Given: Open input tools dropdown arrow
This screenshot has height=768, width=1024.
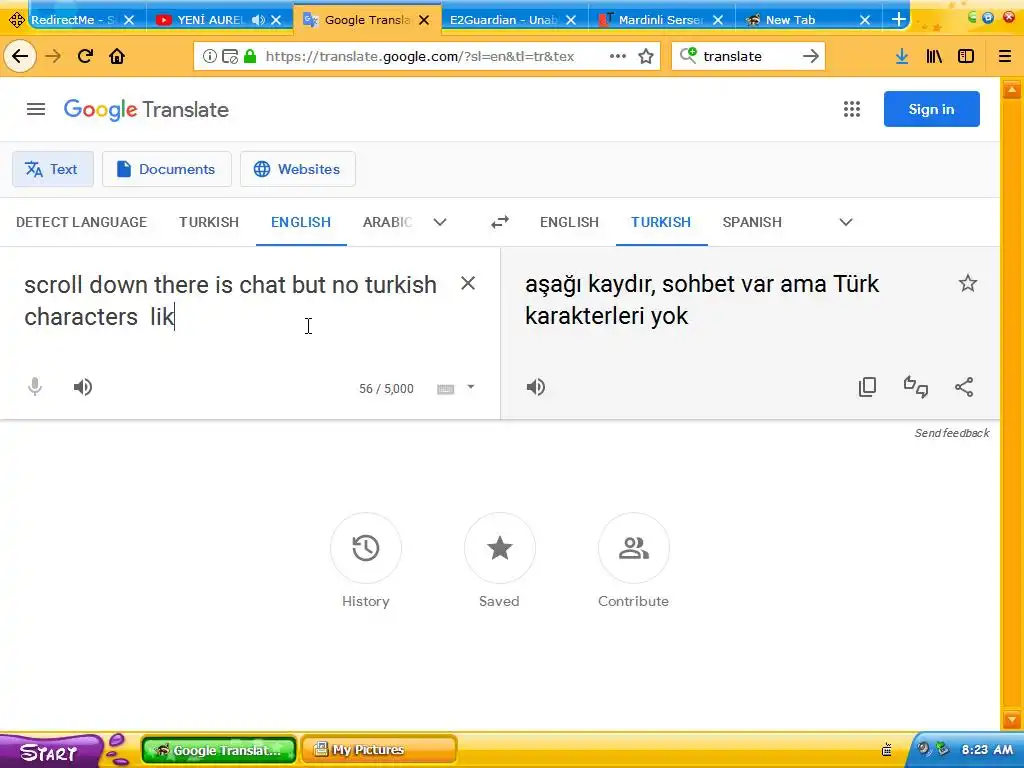Looking at the screenshot, I should point(471,387).
